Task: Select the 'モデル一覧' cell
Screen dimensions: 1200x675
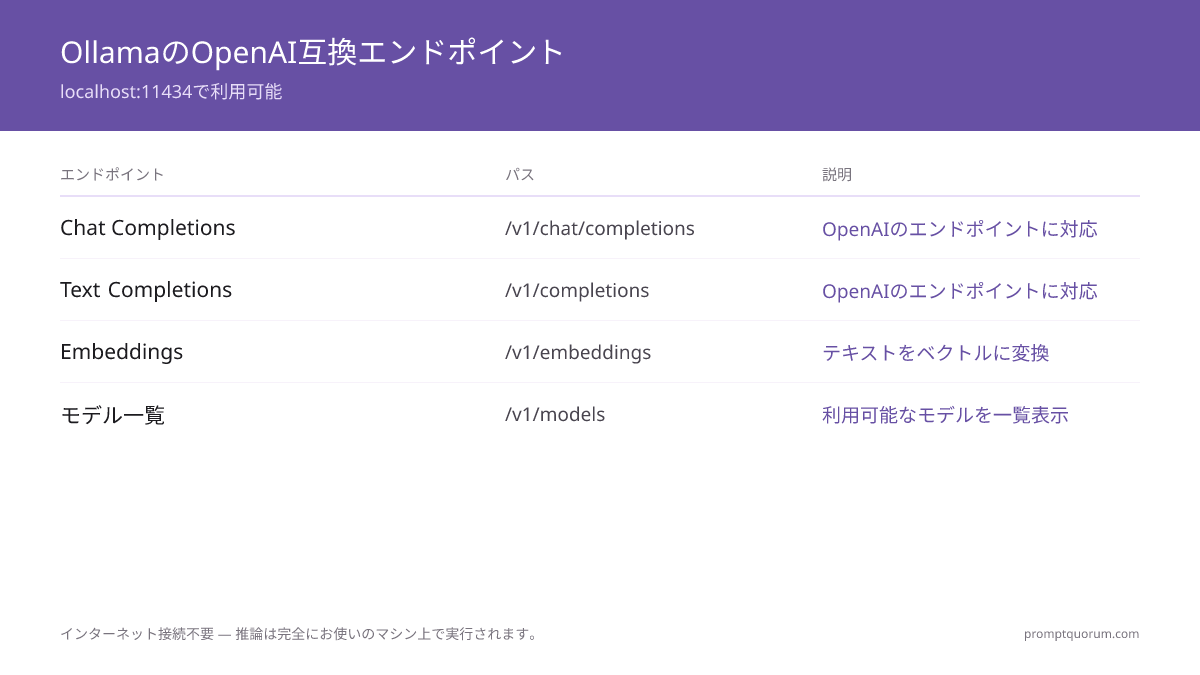Action: tap(113, 414)
